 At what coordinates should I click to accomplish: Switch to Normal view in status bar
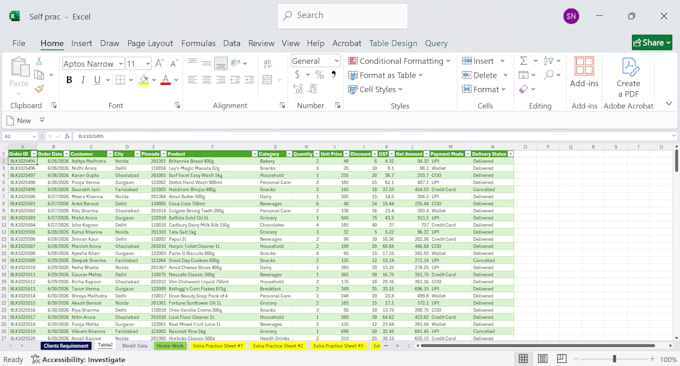pyautogui.click(x=523, y=359)
